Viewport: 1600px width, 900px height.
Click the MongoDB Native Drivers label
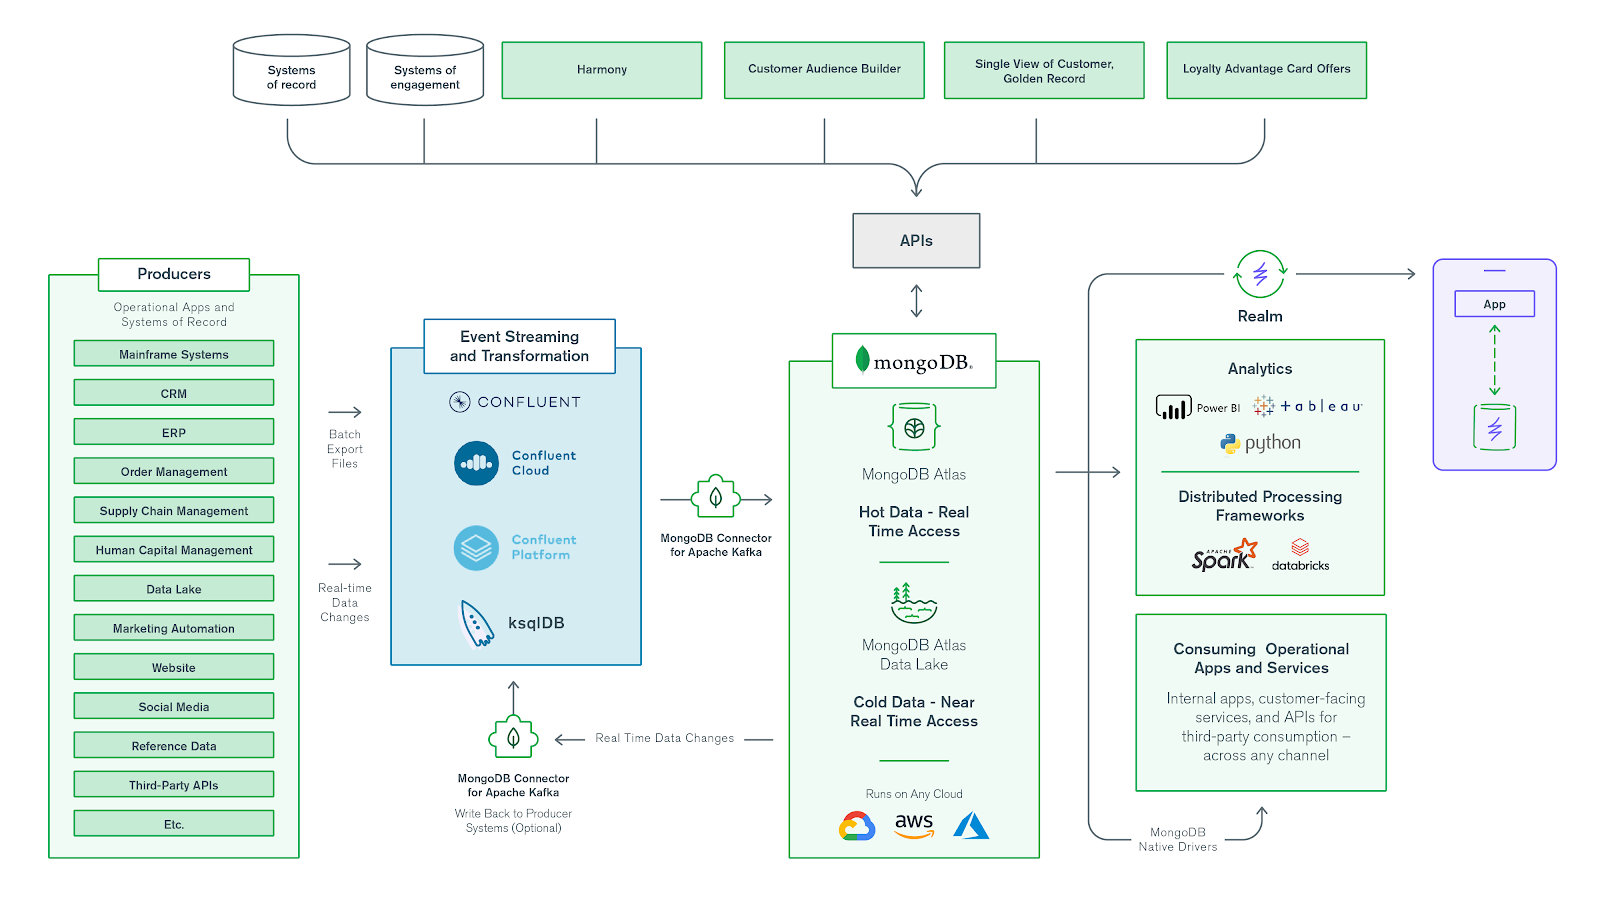click(1178, 839)
